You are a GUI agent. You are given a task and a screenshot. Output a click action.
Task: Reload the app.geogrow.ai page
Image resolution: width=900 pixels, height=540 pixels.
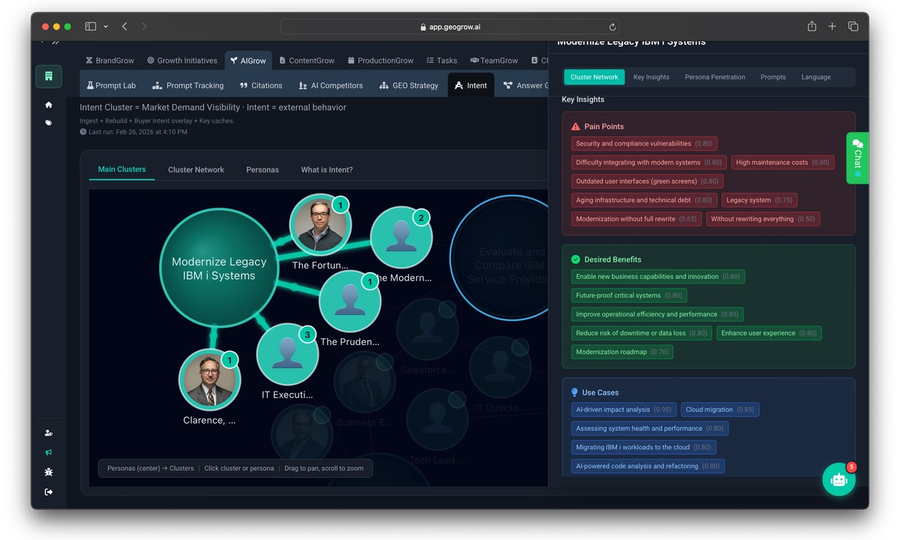612,27
